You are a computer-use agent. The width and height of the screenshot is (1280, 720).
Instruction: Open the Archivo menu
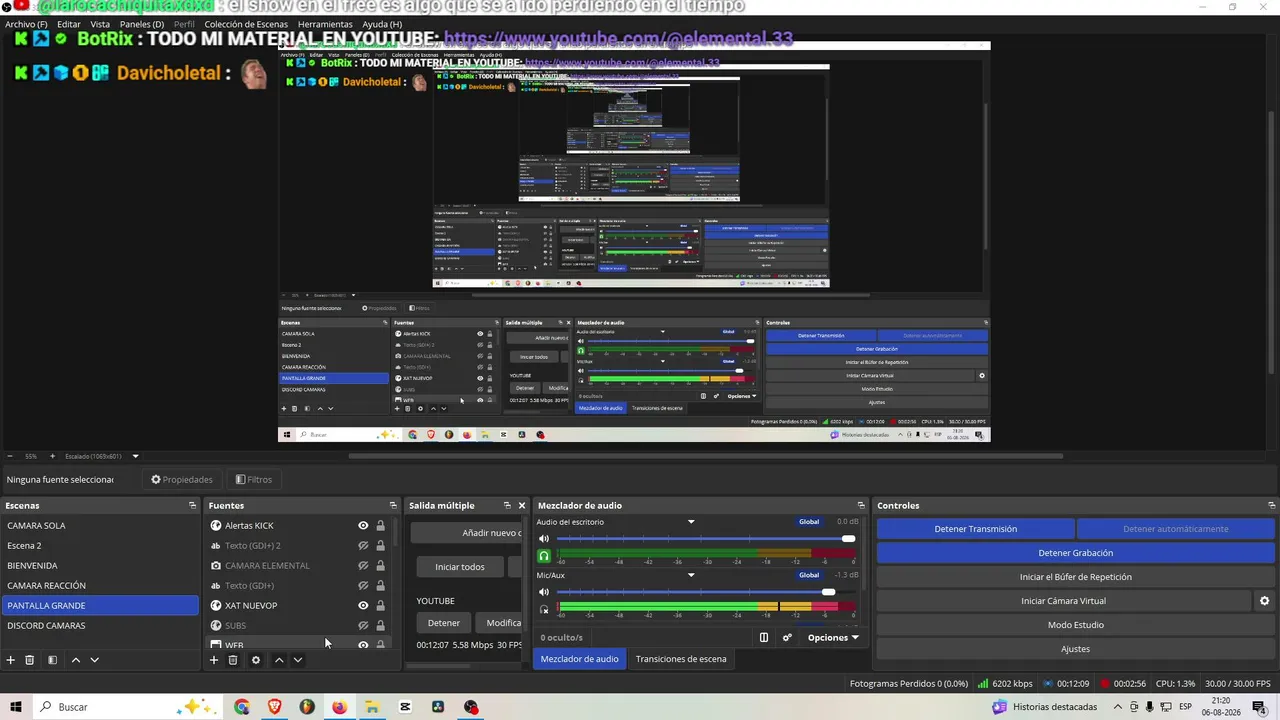pos(26,24)
